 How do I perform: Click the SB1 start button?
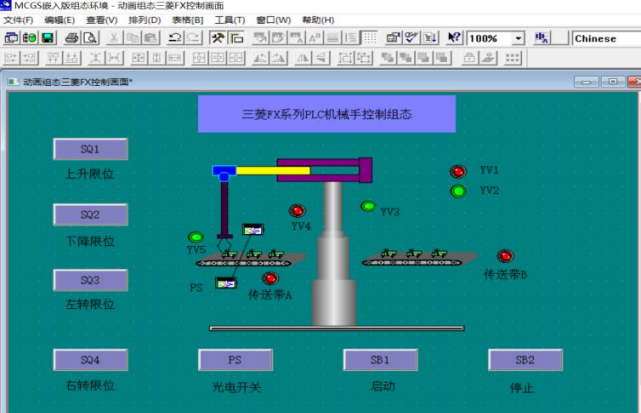tap(380, 360)
